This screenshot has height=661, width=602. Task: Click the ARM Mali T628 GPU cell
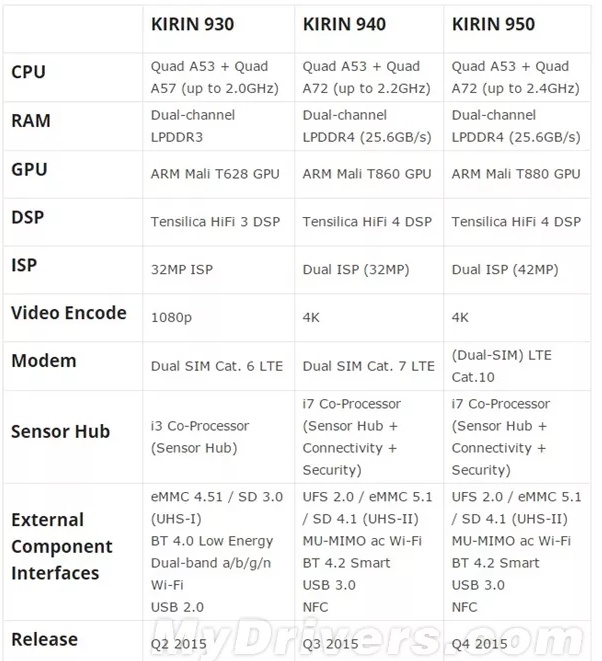(x=215, y=174)
